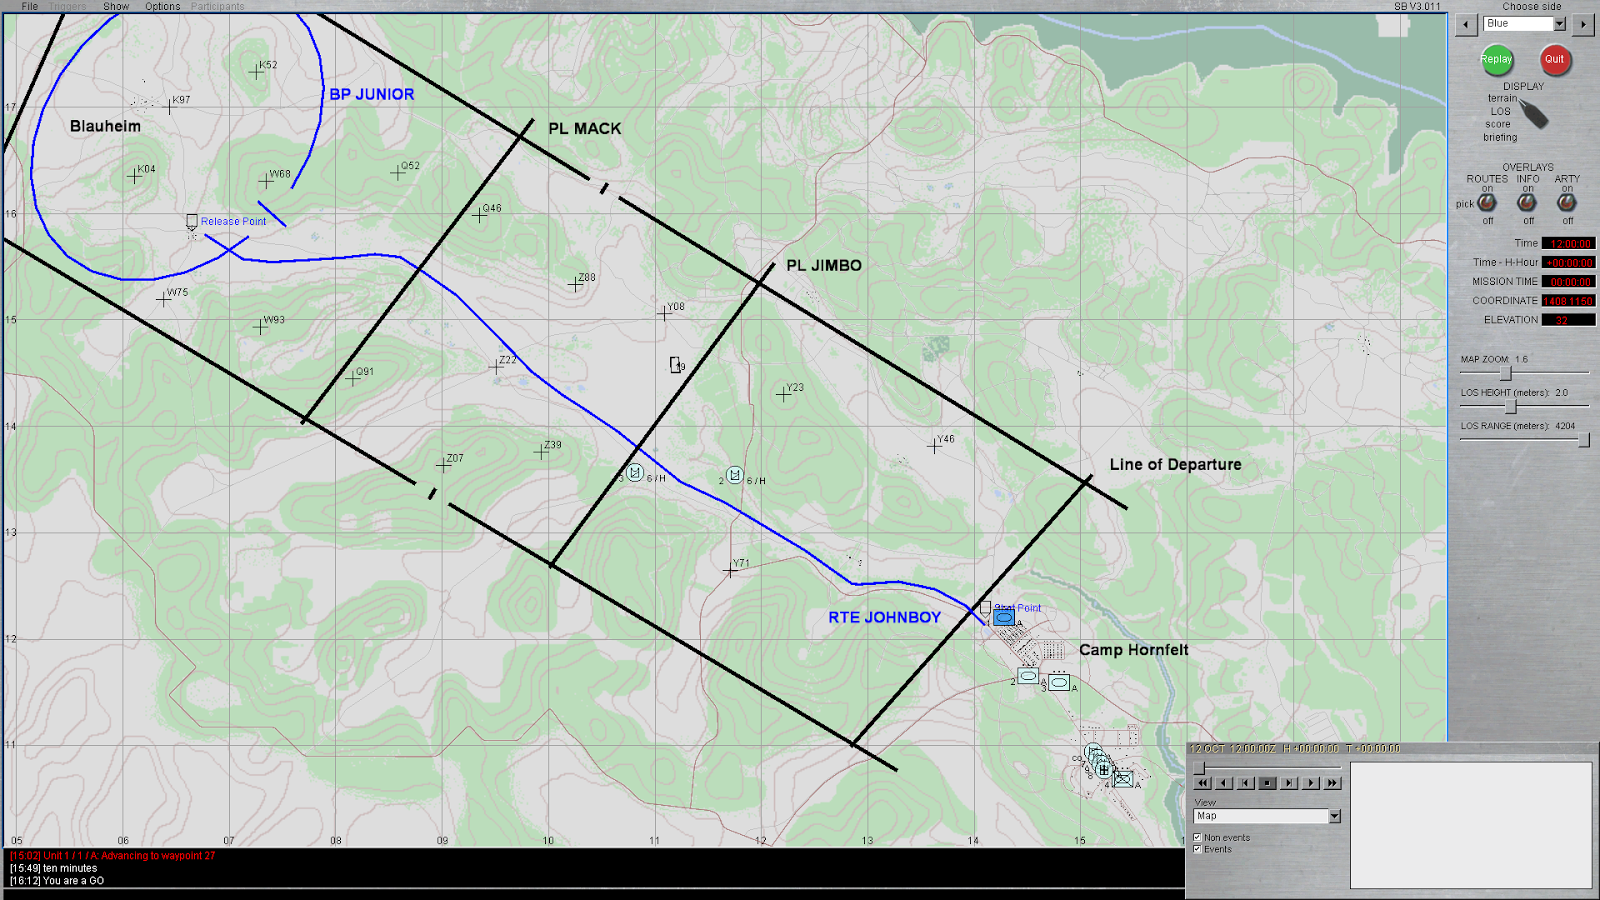
Task: Step forward one frame in replay
Action: (1289, 783)
